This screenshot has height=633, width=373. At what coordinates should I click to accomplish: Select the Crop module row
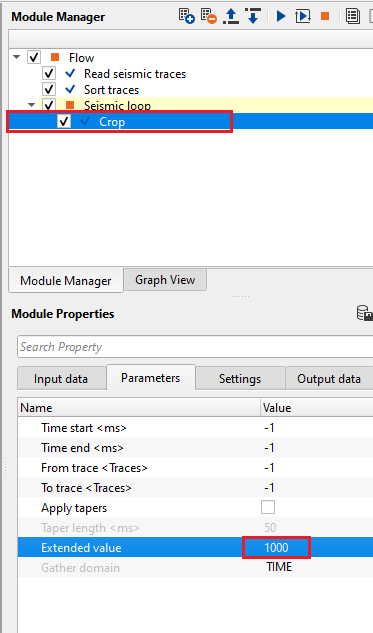click(x=191, y=122)
